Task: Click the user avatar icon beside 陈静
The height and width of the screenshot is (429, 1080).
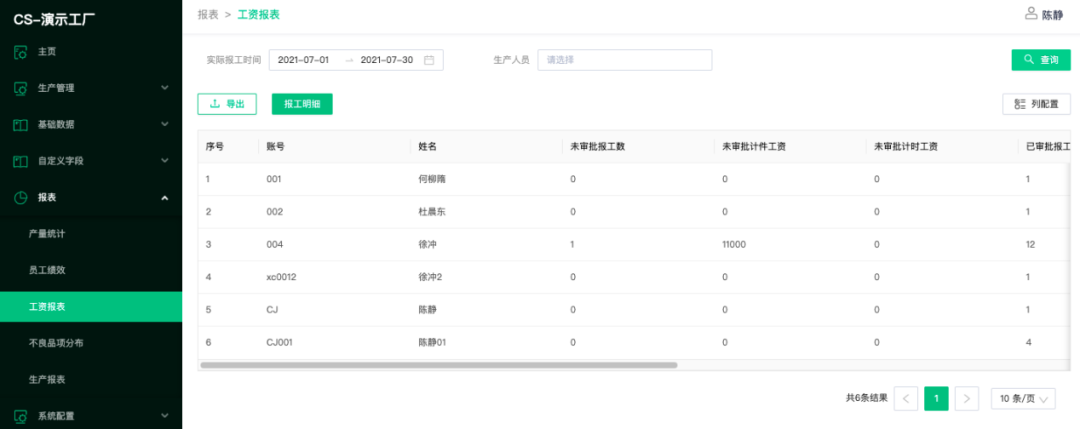Action: pos(1031,14)
